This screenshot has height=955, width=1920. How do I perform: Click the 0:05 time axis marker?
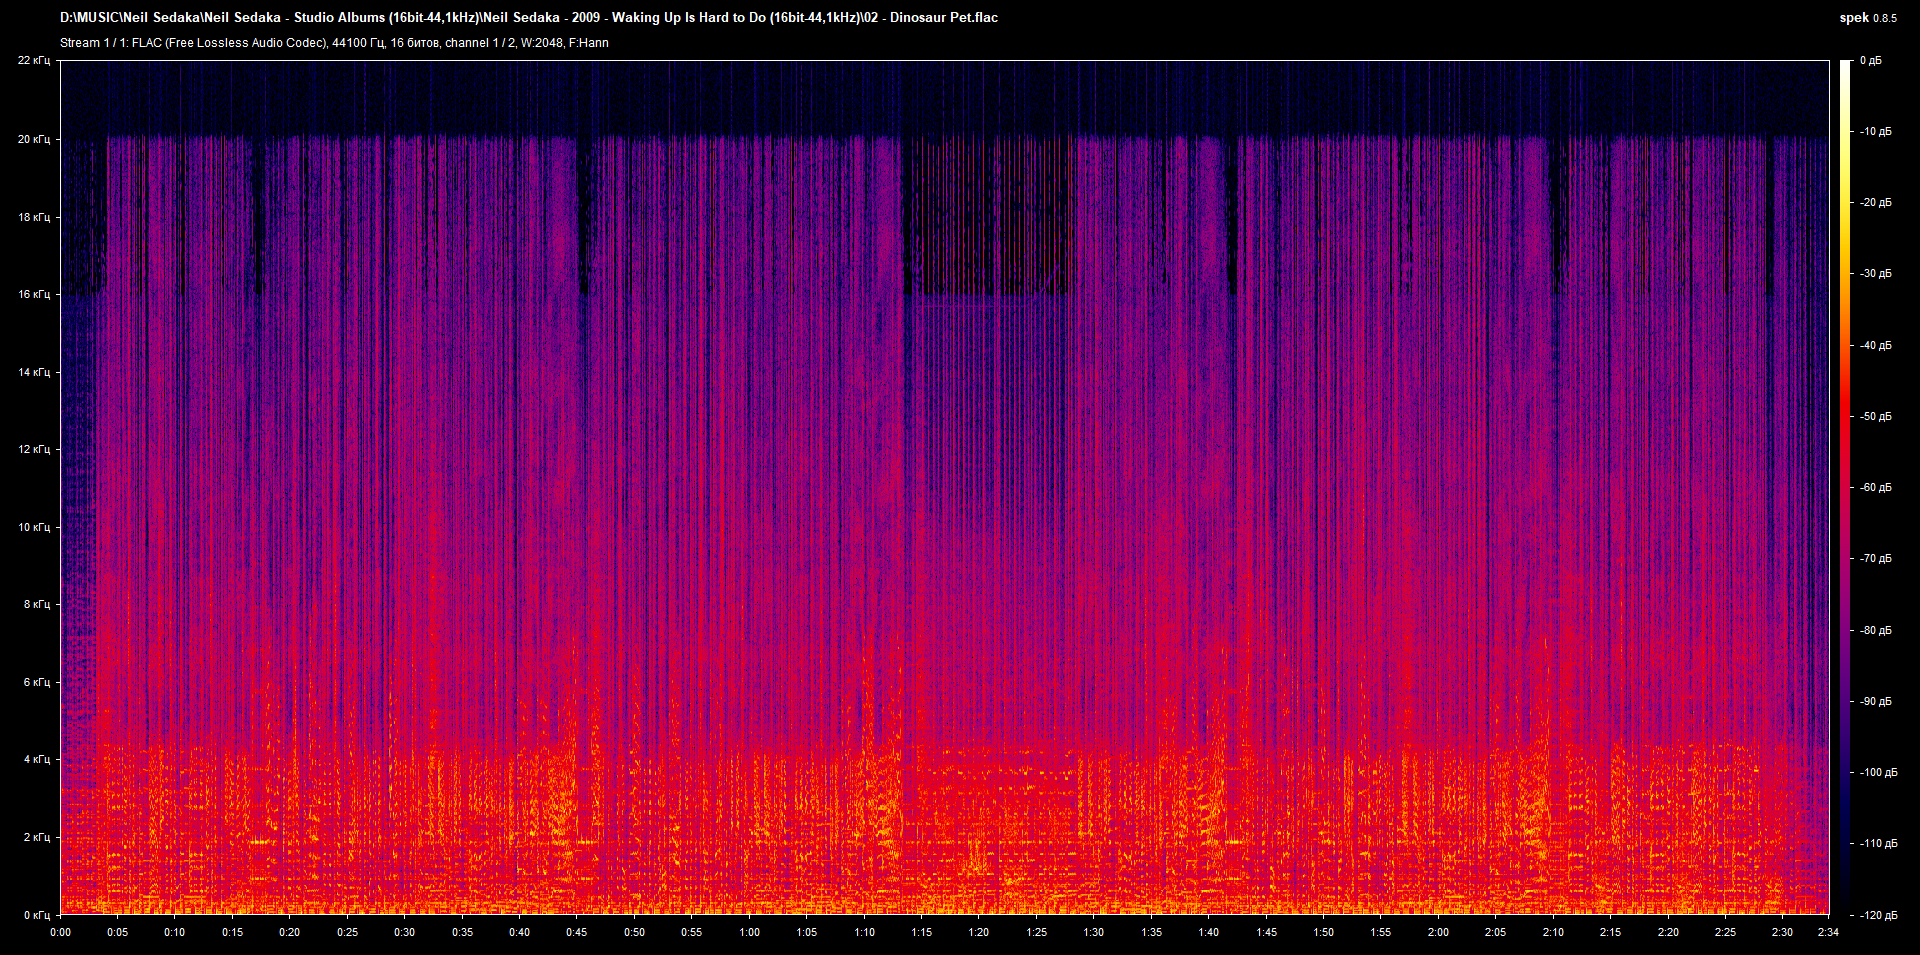click(x=117, y=932)
